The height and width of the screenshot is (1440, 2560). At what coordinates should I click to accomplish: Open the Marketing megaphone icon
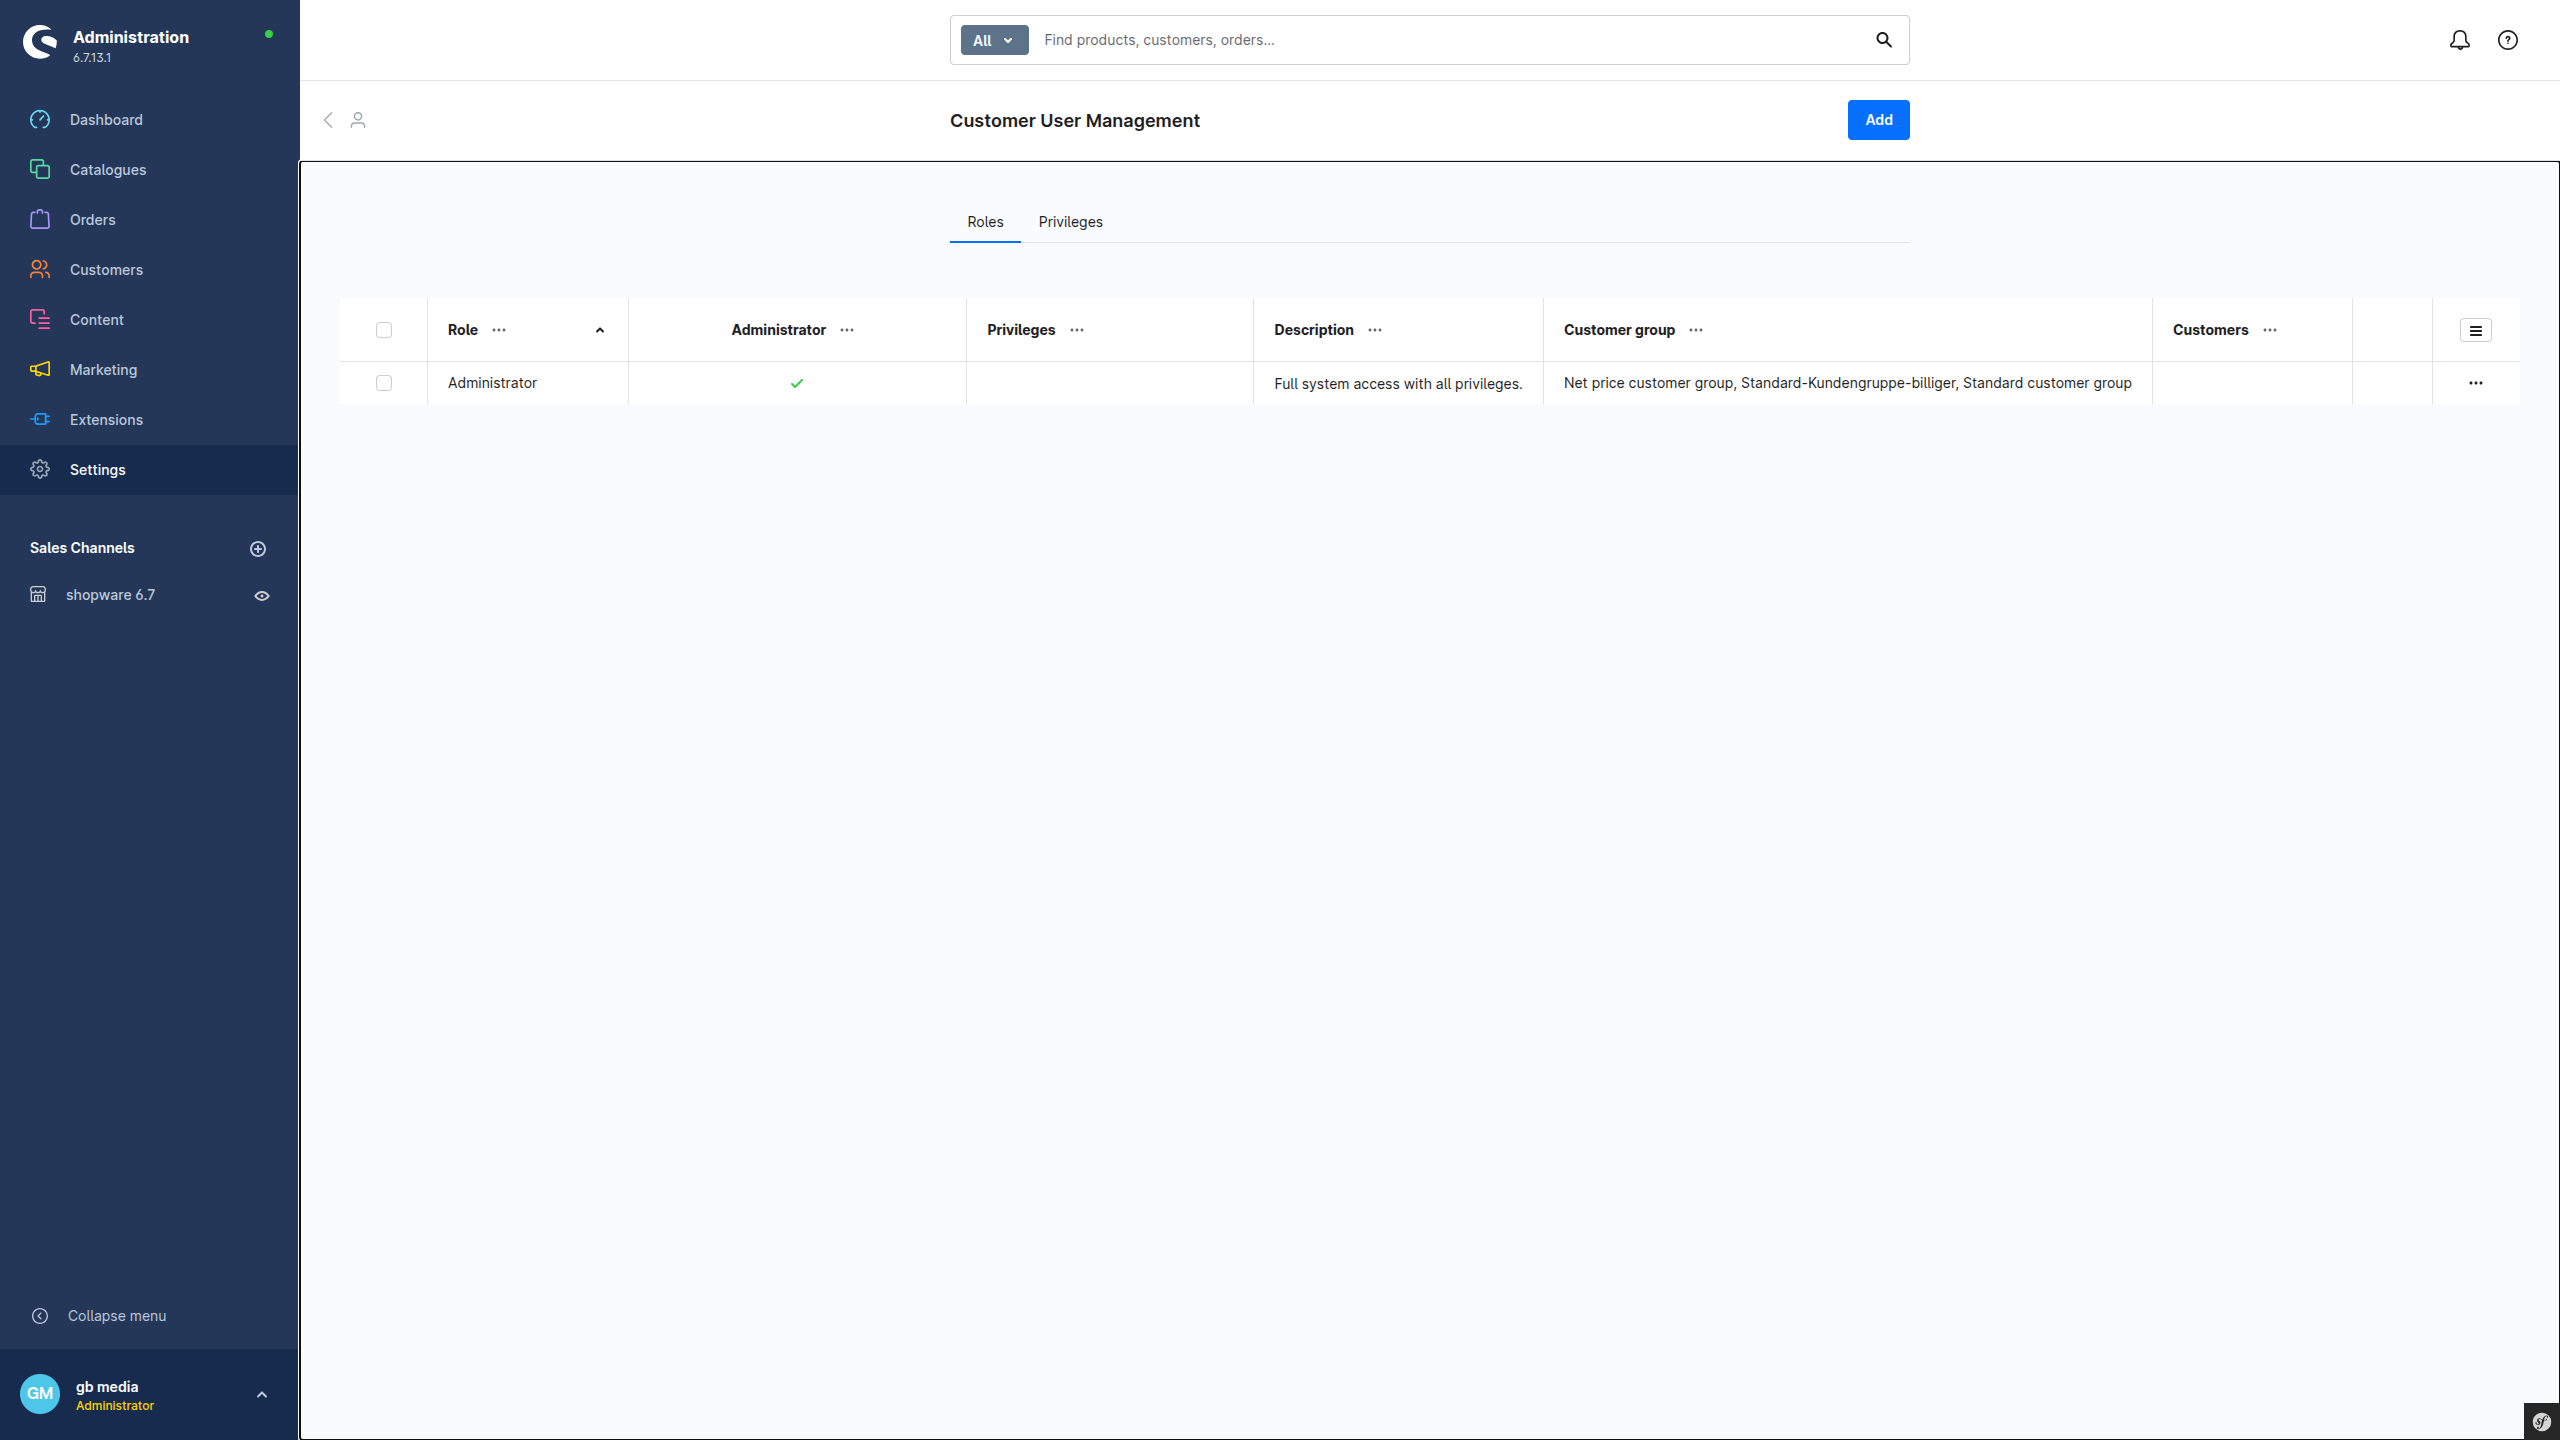(40, 370)
